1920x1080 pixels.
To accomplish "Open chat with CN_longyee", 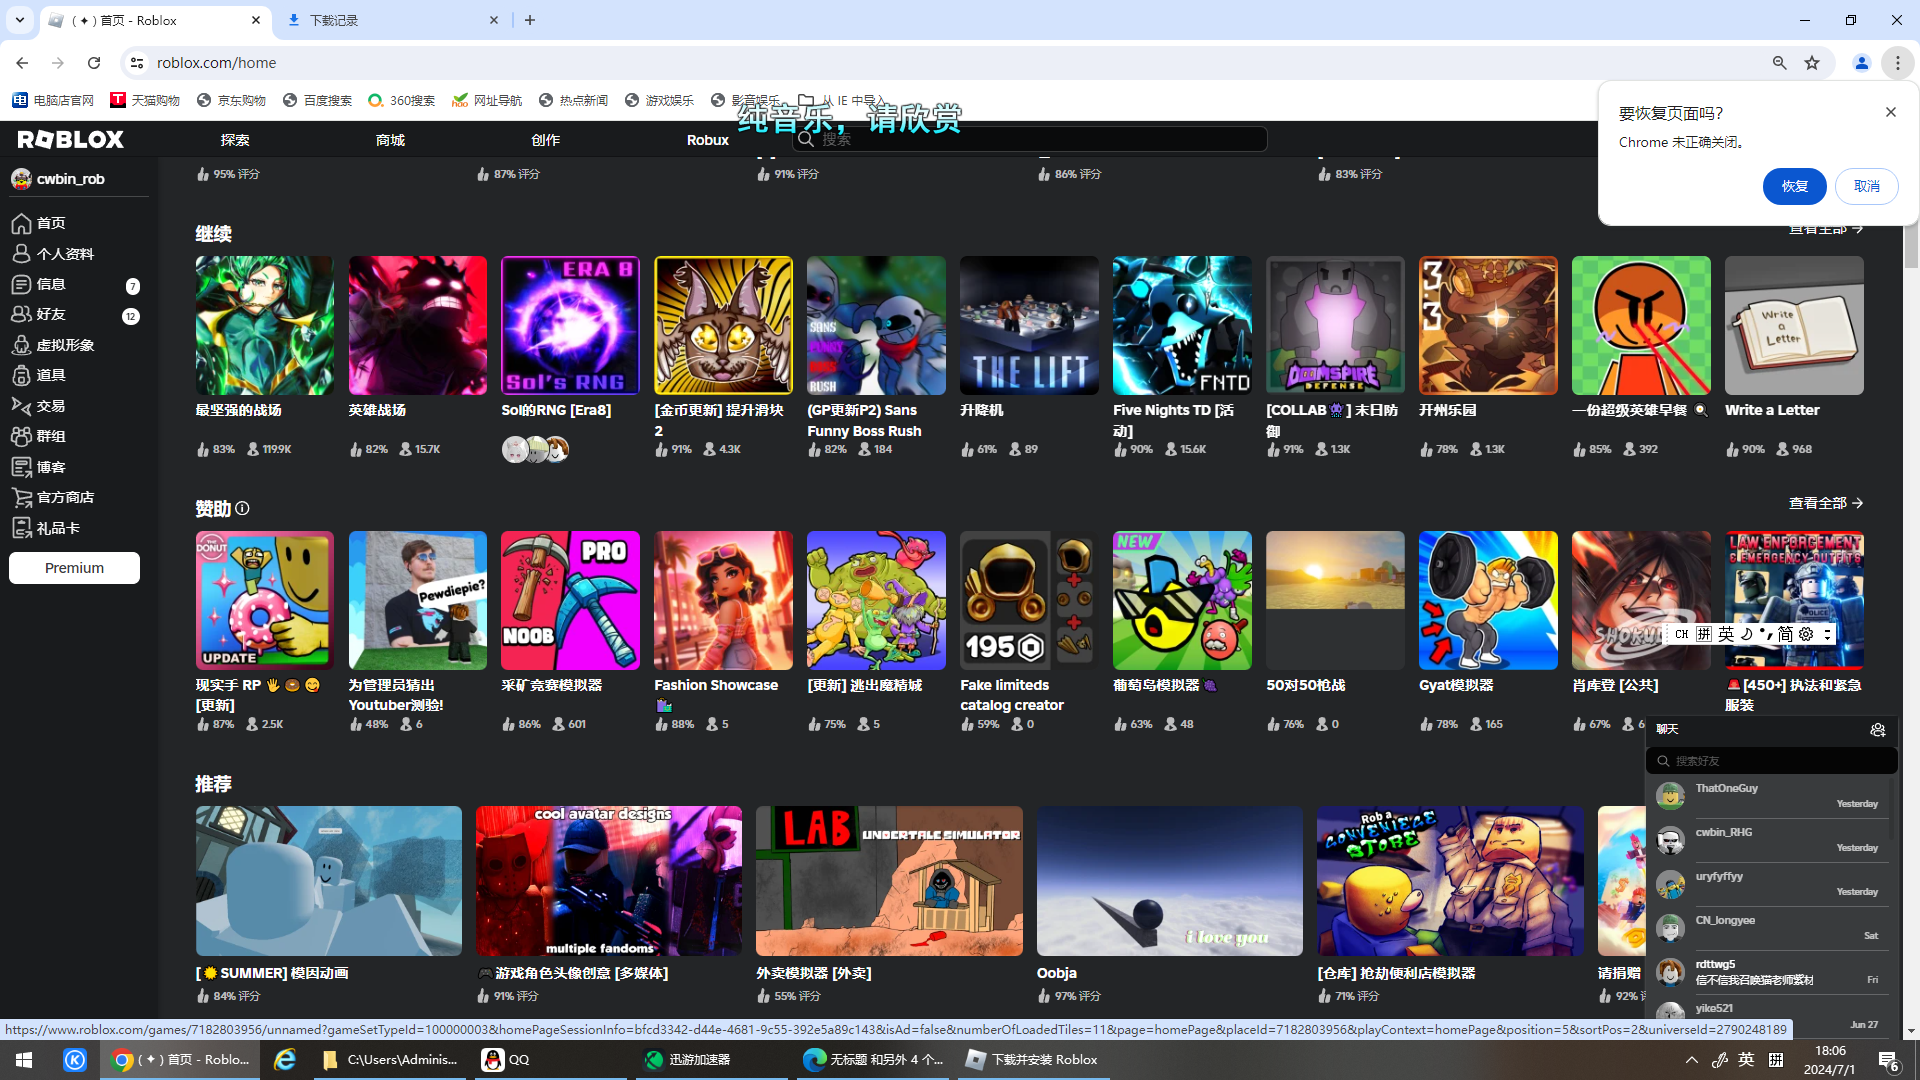I will coord(1771,928).
